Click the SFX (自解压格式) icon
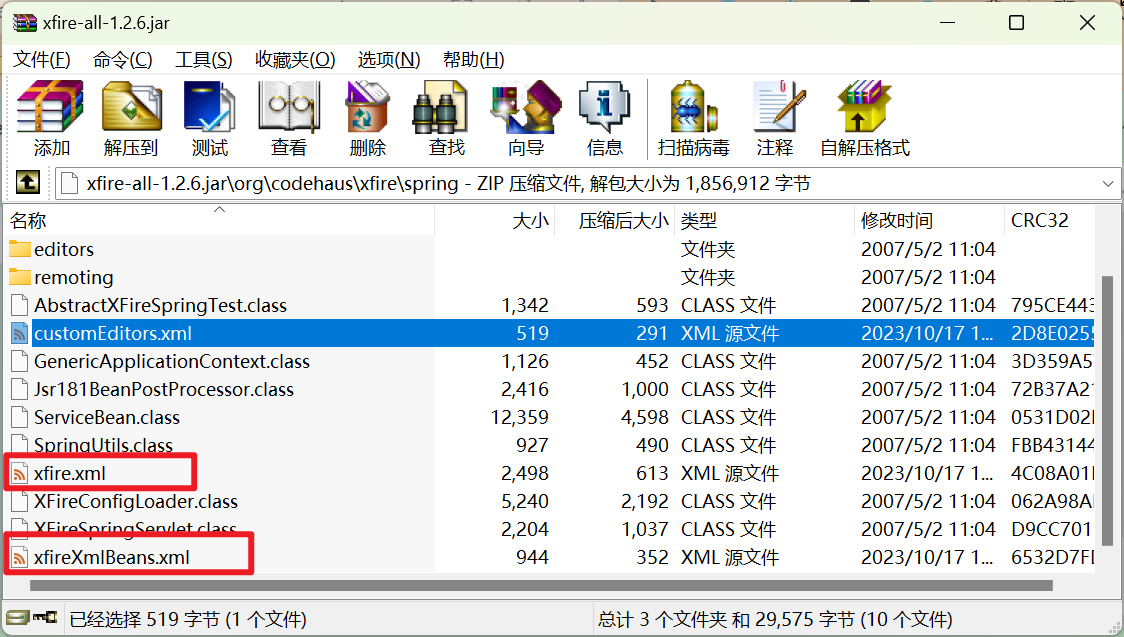The image size is (1124, 637). 864,107
